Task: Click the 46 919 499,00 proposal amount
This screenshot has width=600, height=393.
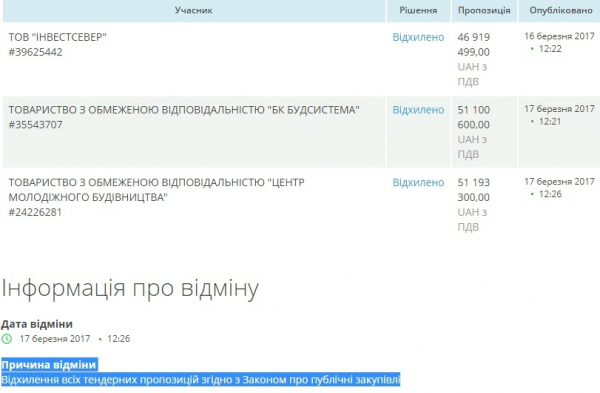Action: (x=474, y=44)
